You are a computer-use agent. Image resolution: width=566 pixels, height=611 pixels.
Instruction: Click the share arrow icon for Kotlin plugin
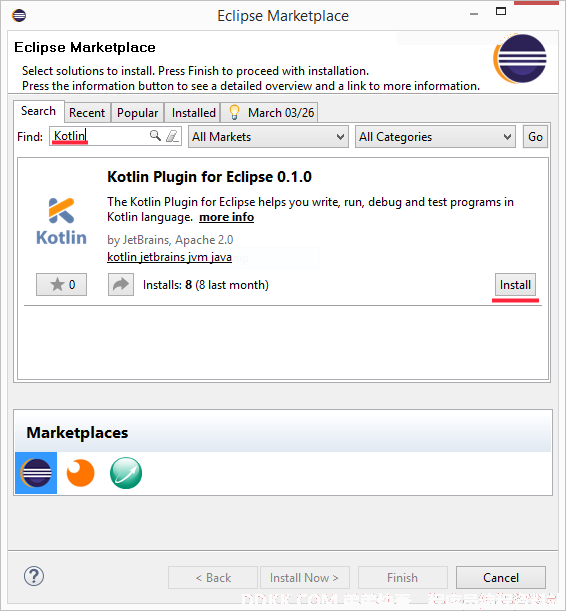[x=121, y=284]
